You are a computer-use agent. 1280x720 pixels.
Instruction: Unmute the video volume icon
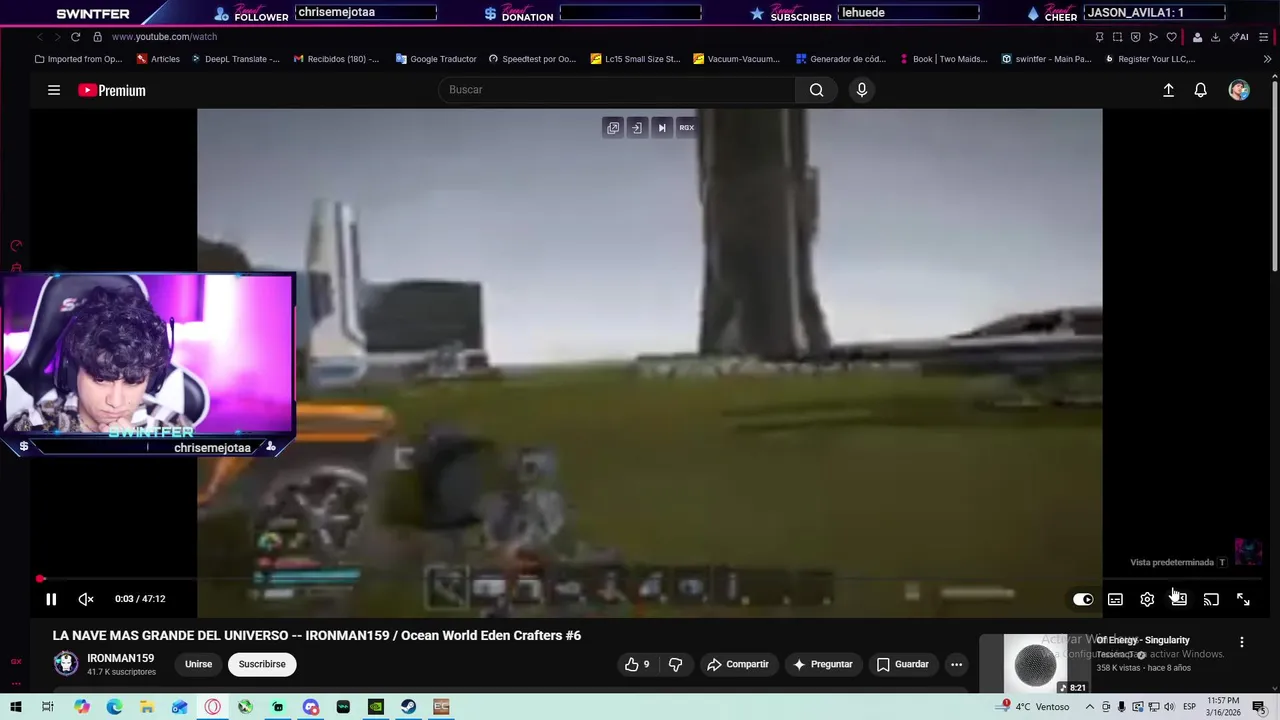tap(86, 599)
